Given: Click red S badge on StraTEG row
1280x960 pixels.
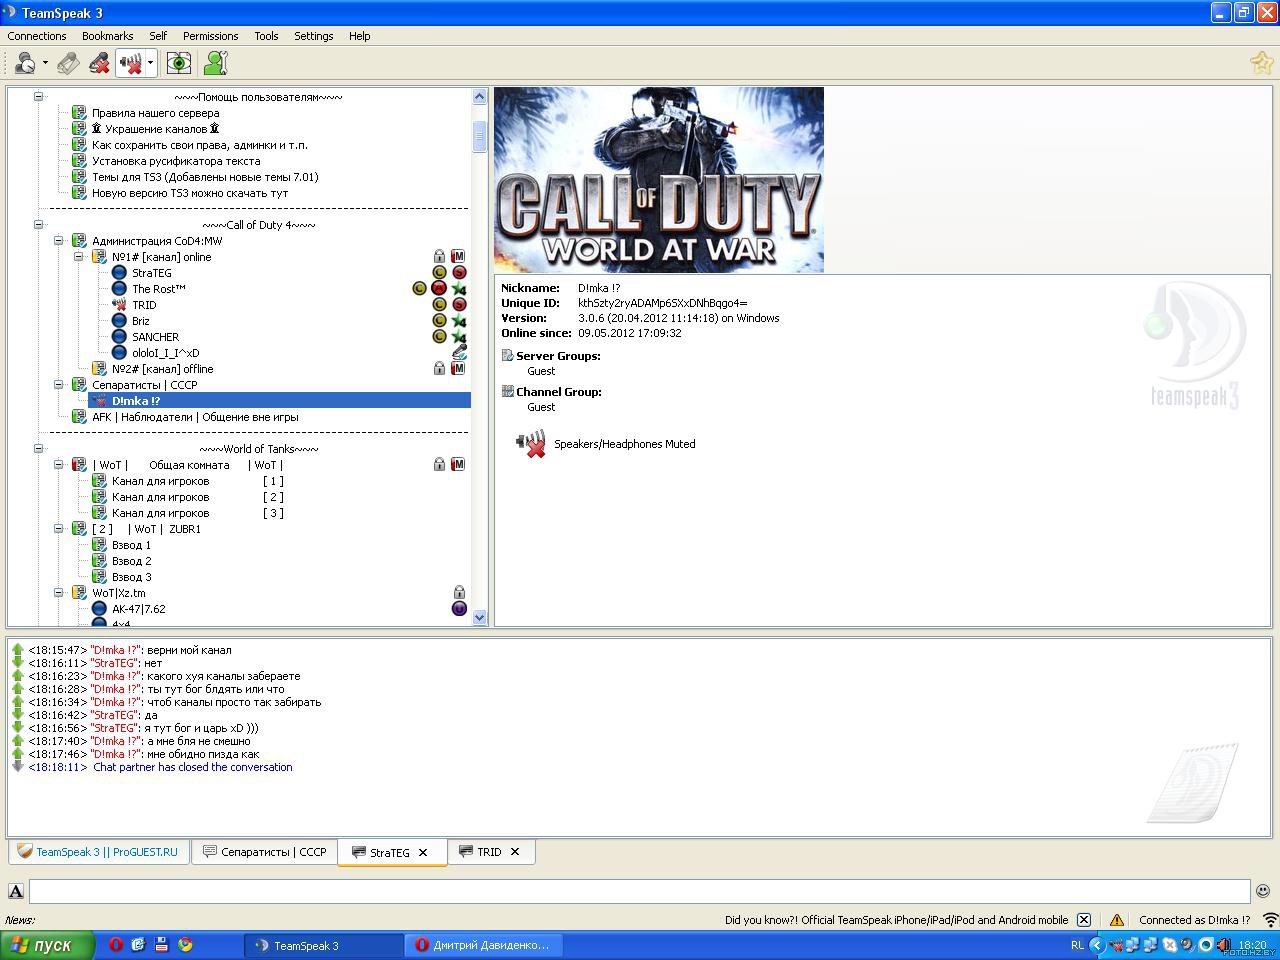Looking at the screenshot, I should pyautogui.click(x=459, y=273).
